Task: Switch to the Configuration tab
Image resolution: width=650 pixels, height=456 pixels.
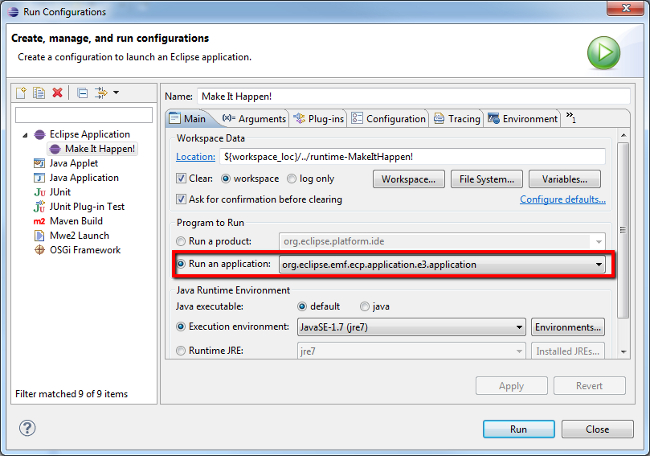Action: (389, 119)
